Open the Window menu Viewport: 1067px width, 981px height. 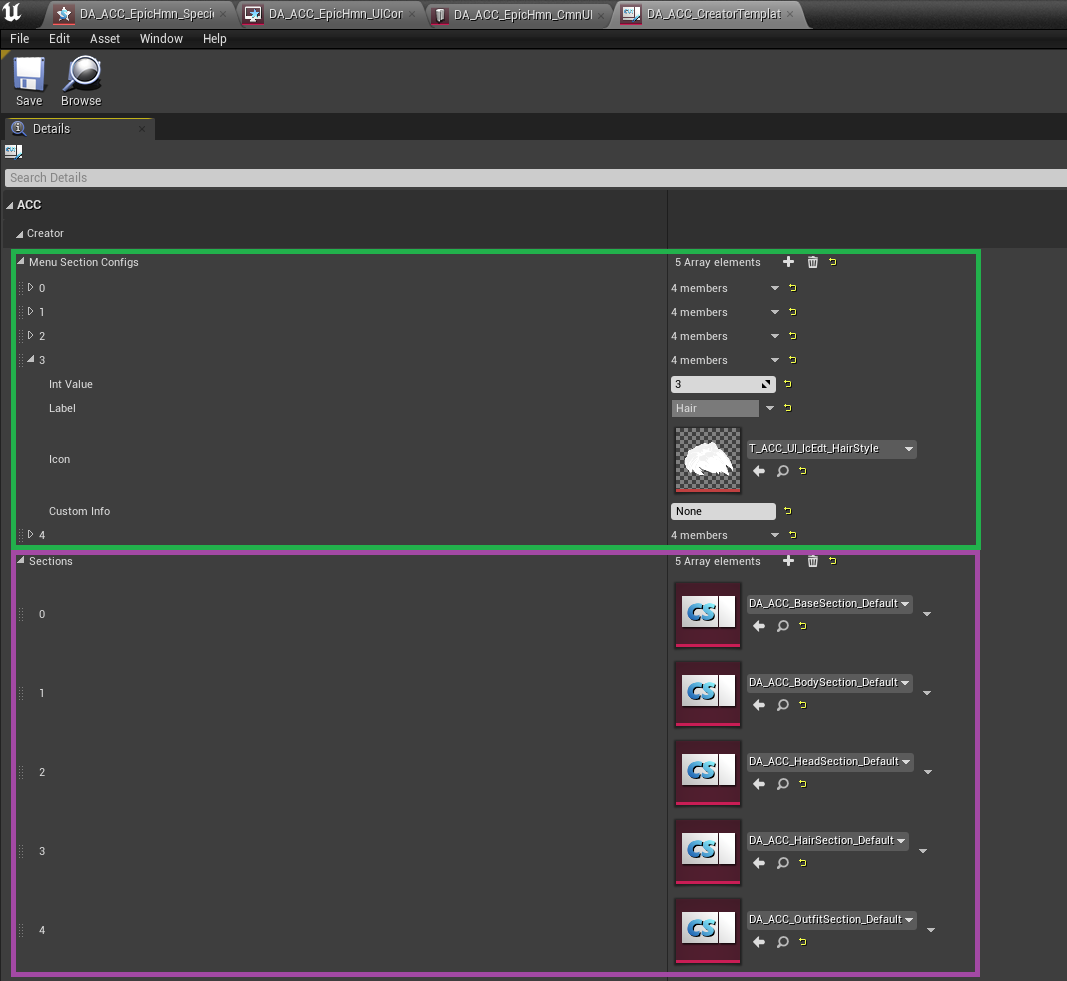click(161, 38)
